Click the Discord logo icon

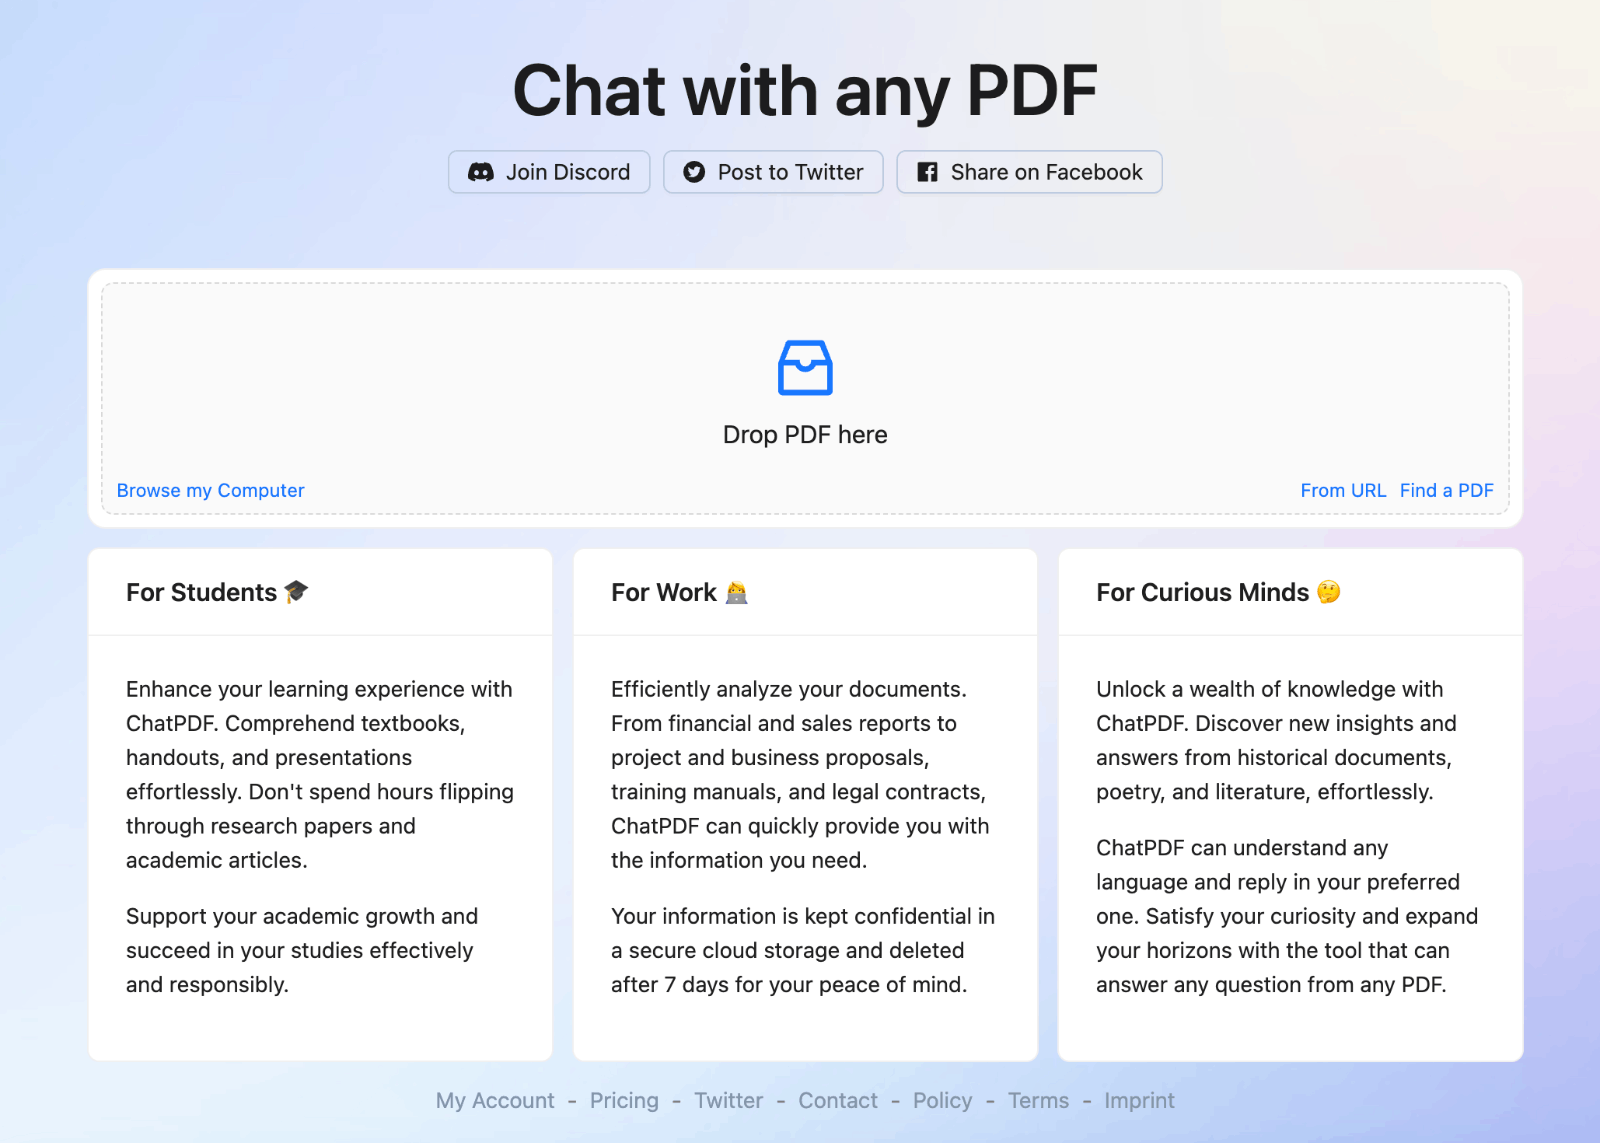tap(481, 172)
